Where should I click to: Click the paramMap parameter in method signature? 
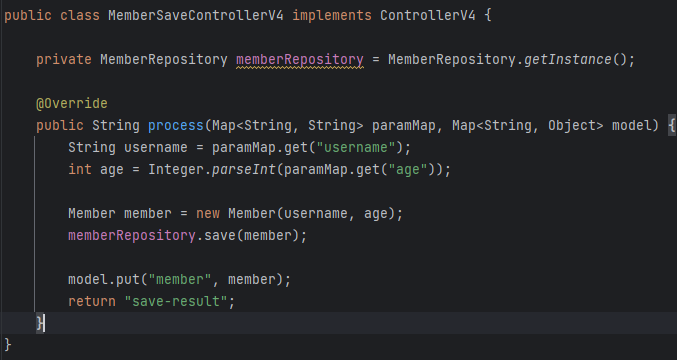(x=404, y=126)
